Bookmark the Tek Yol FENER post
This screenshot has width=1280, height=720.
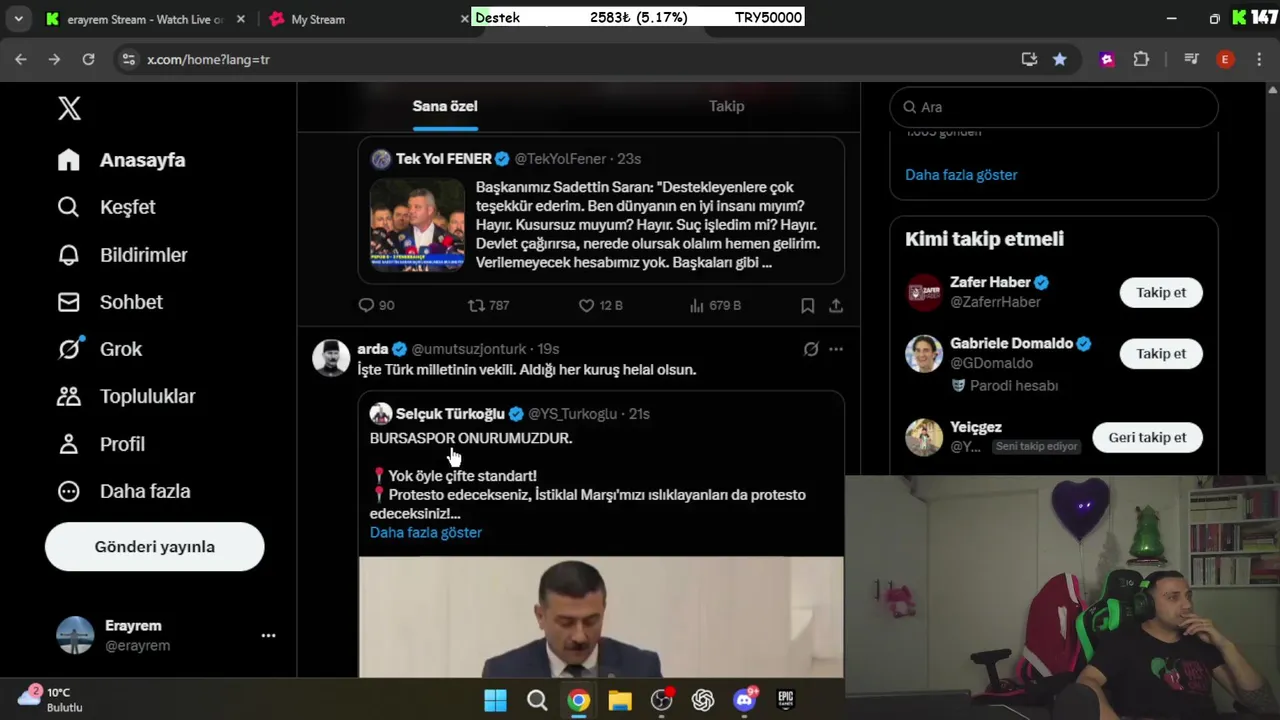click(x=807, y=306)
